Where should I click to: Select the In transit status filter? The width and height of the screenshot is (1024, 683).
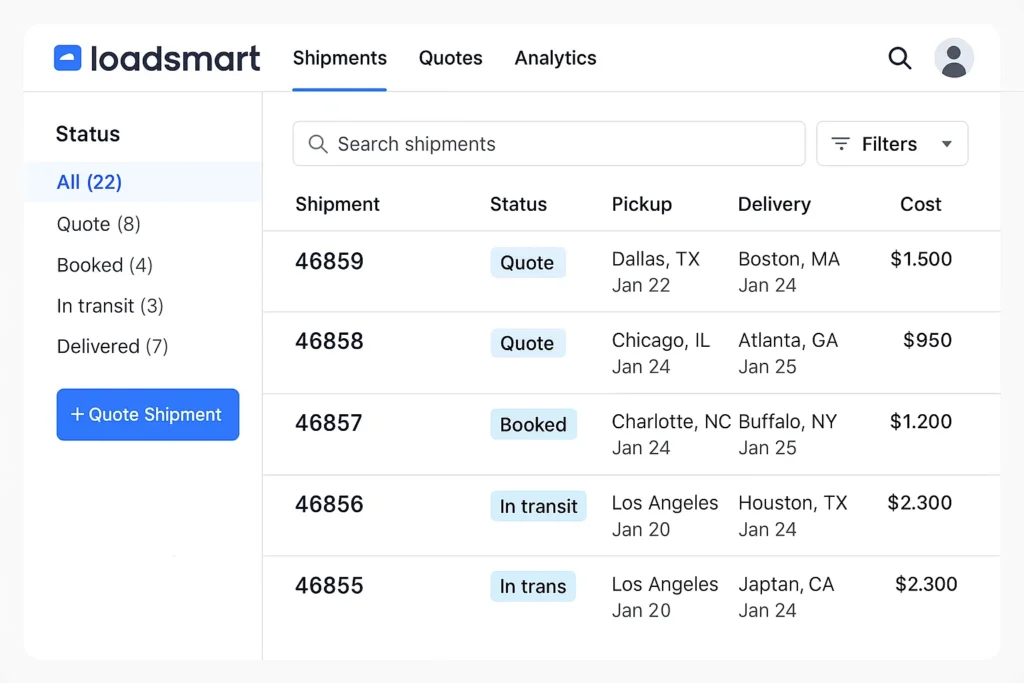point(110,306)
